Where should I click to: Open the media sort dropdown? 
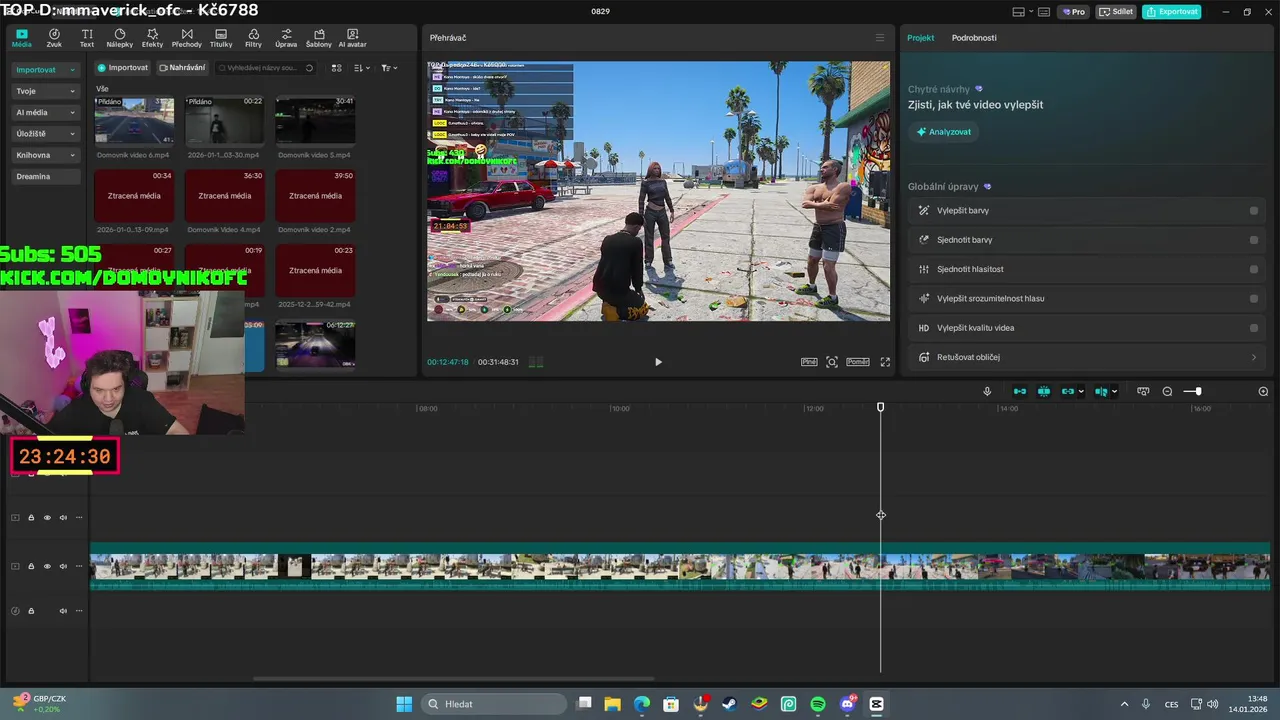[x=362, y=68]
